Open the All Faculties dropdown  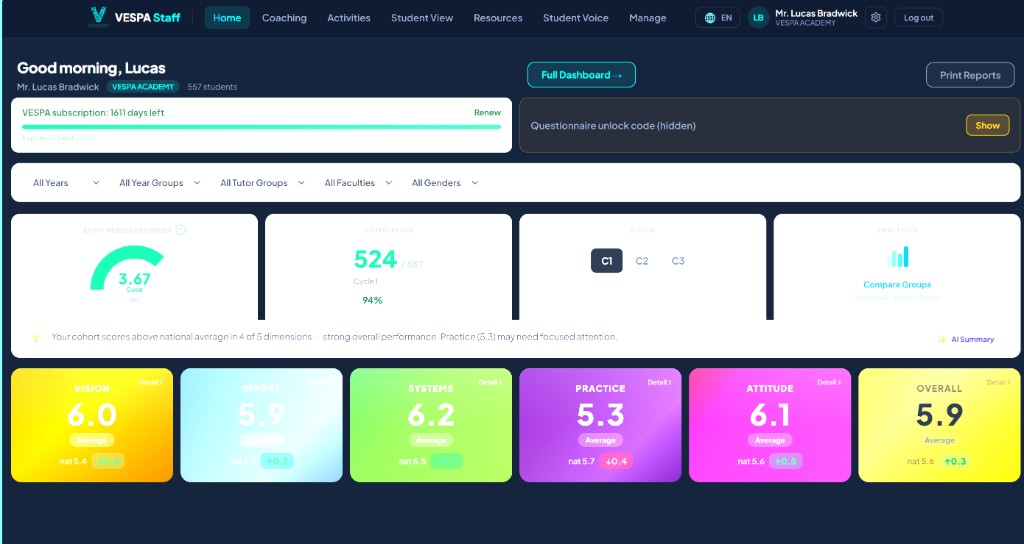point(358,183)
